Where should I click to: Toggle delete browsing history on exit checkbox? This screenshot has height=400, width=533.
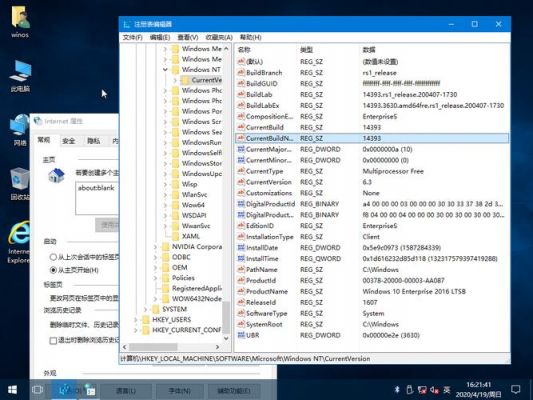[x=53, y=340]
